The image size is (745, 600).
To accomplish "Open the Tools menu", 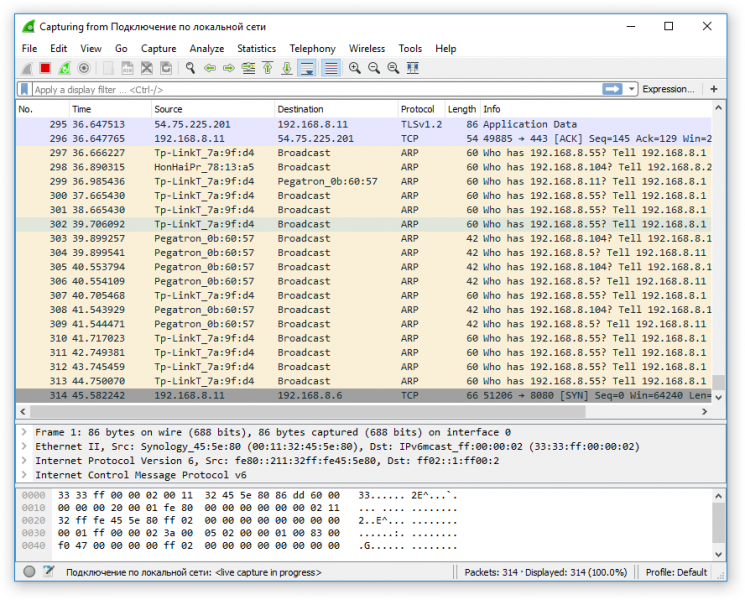I will click(x=410, y=48).
